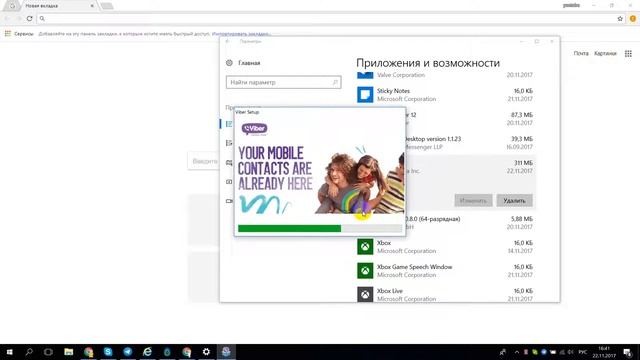Click the 87,3 МБ size value
640x360 pixels.
[522, 115]
